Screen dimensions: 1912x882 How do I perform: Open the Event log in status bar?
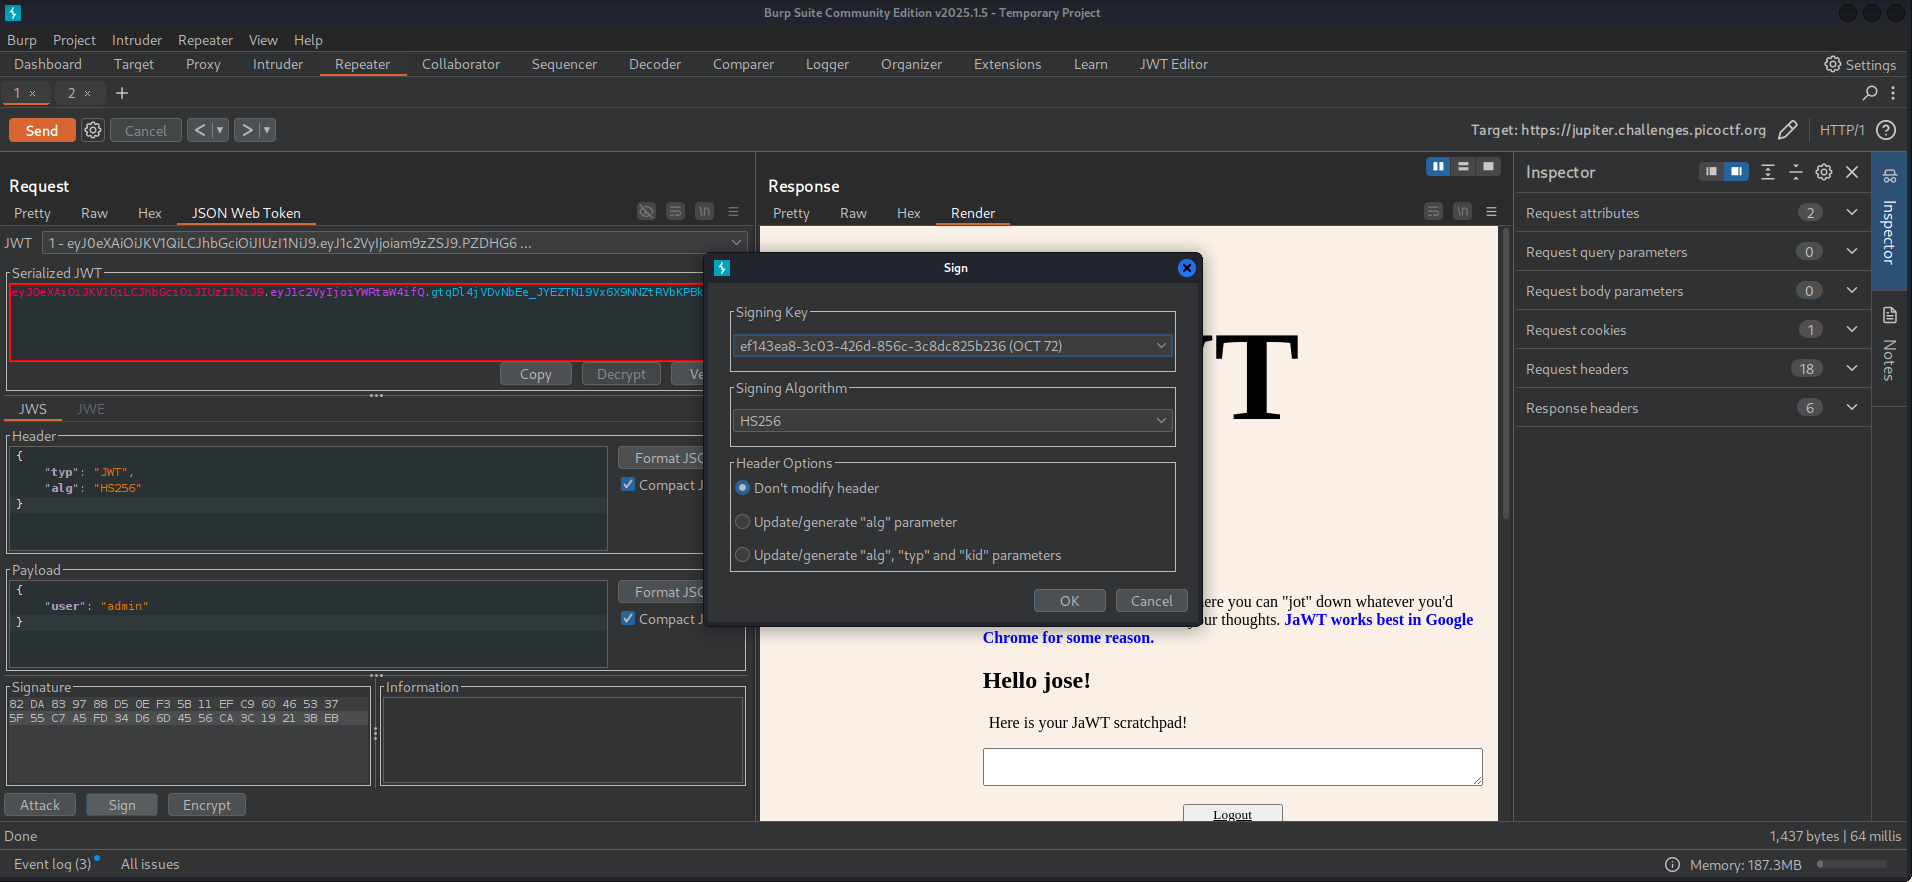click(x=52, y=864)
